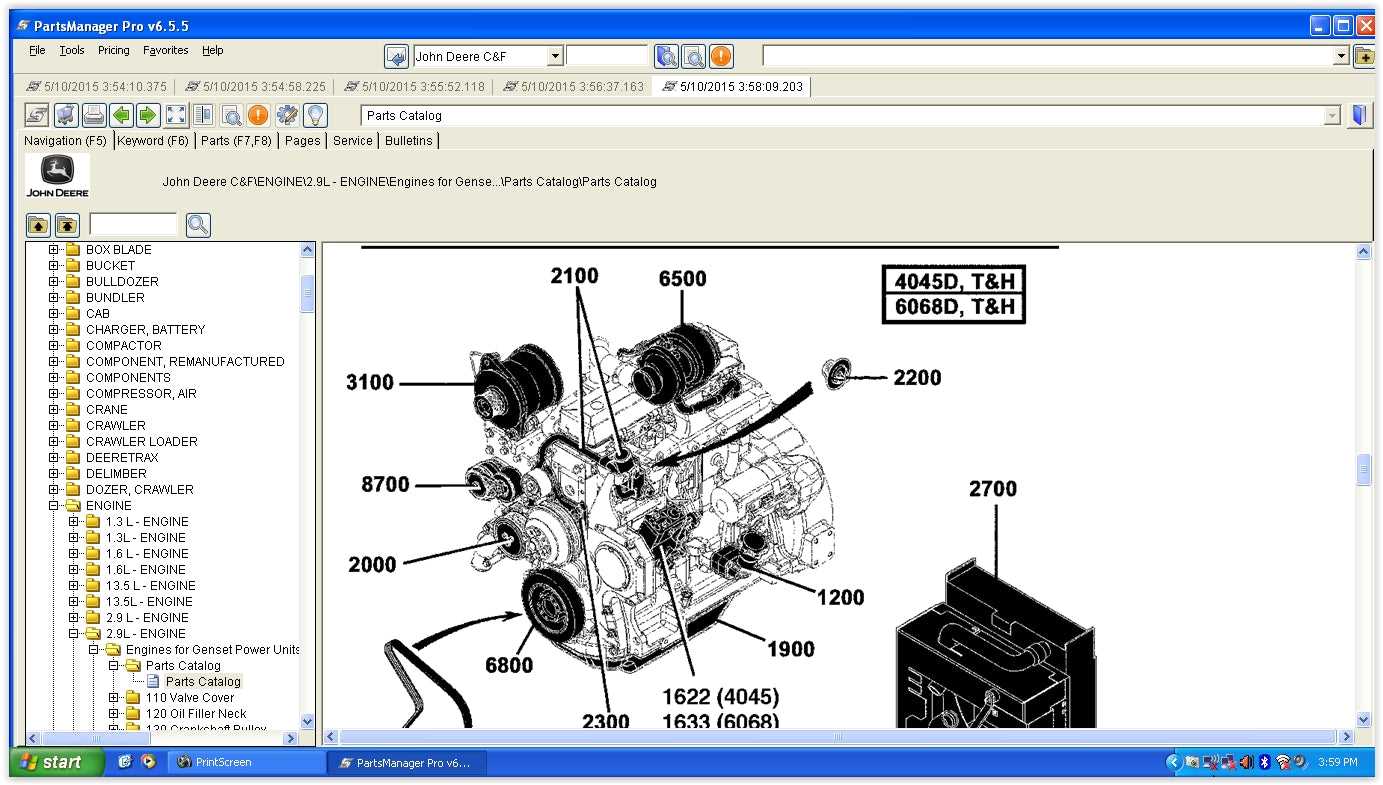1383x785 pixels.
Task: Open the File menu
Action: pos(37,50)
